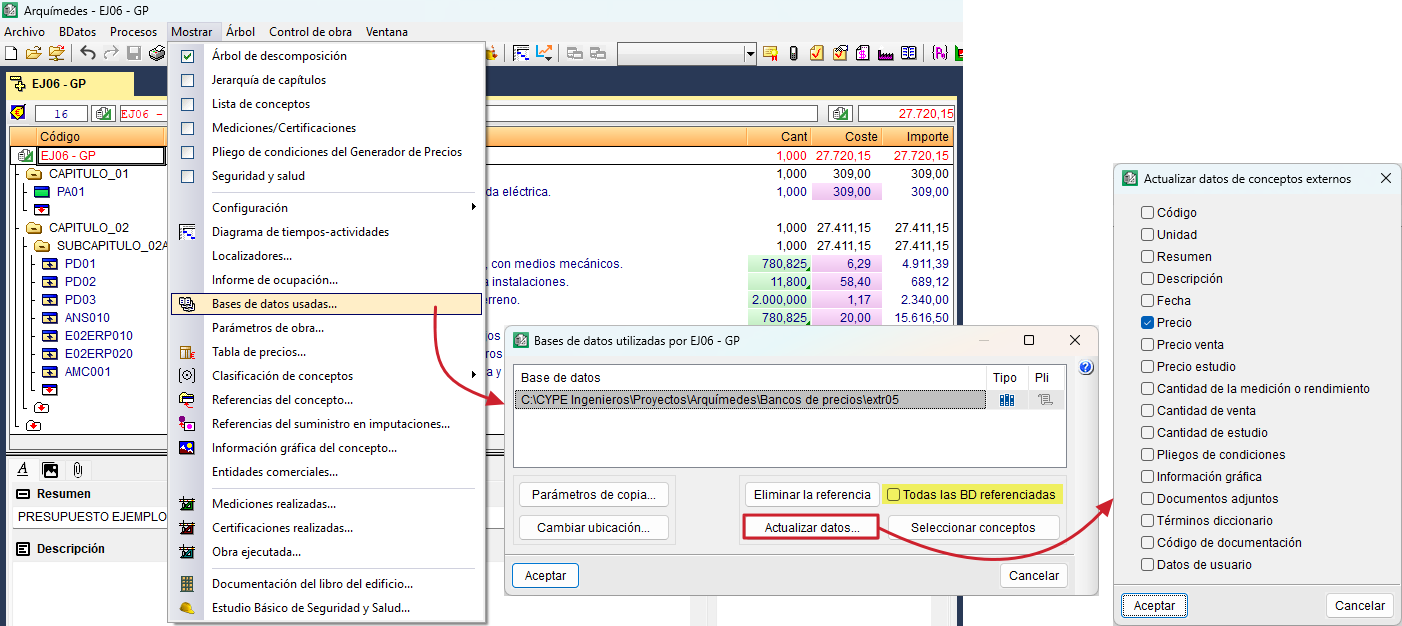Screen dimensions: 1402x626
Task: Collapse the Descripción section header
Action: pos(23,549)
